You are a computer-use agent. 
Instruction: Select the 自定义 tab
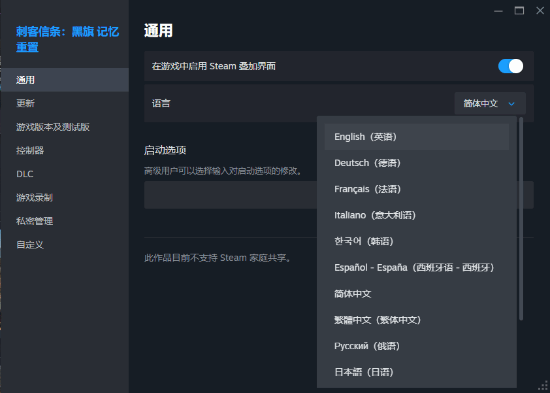point(65,245)
